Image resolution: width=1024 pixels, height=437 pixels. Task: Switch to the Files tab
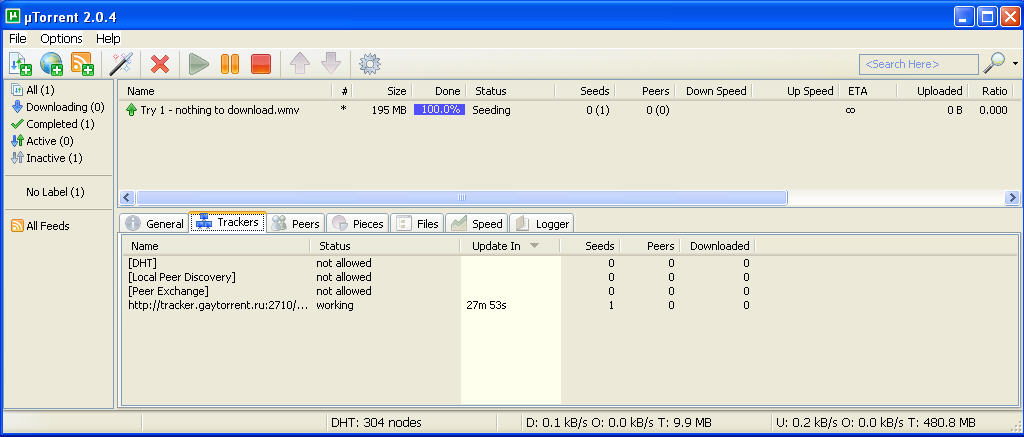pos(417,223)
